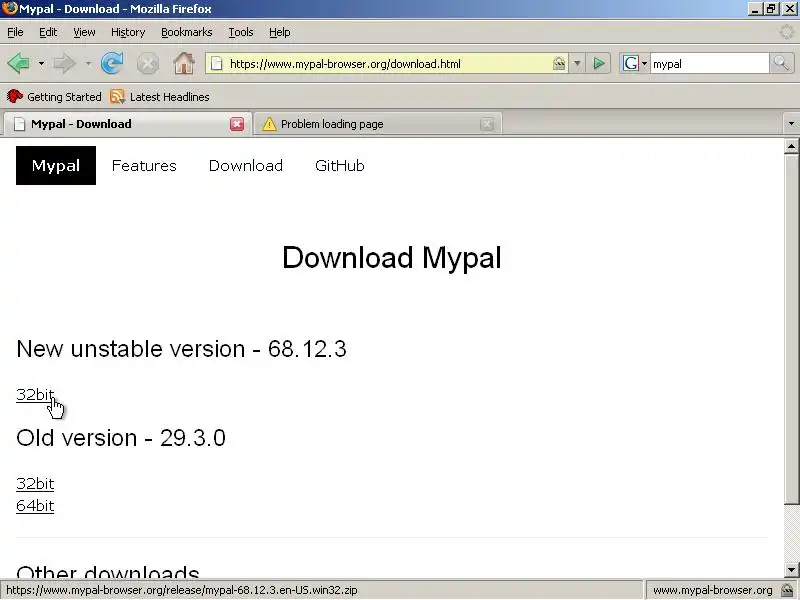Minimize the Firefox window
The height and width of the screenshot is (600, 800).
coord(756,9)
